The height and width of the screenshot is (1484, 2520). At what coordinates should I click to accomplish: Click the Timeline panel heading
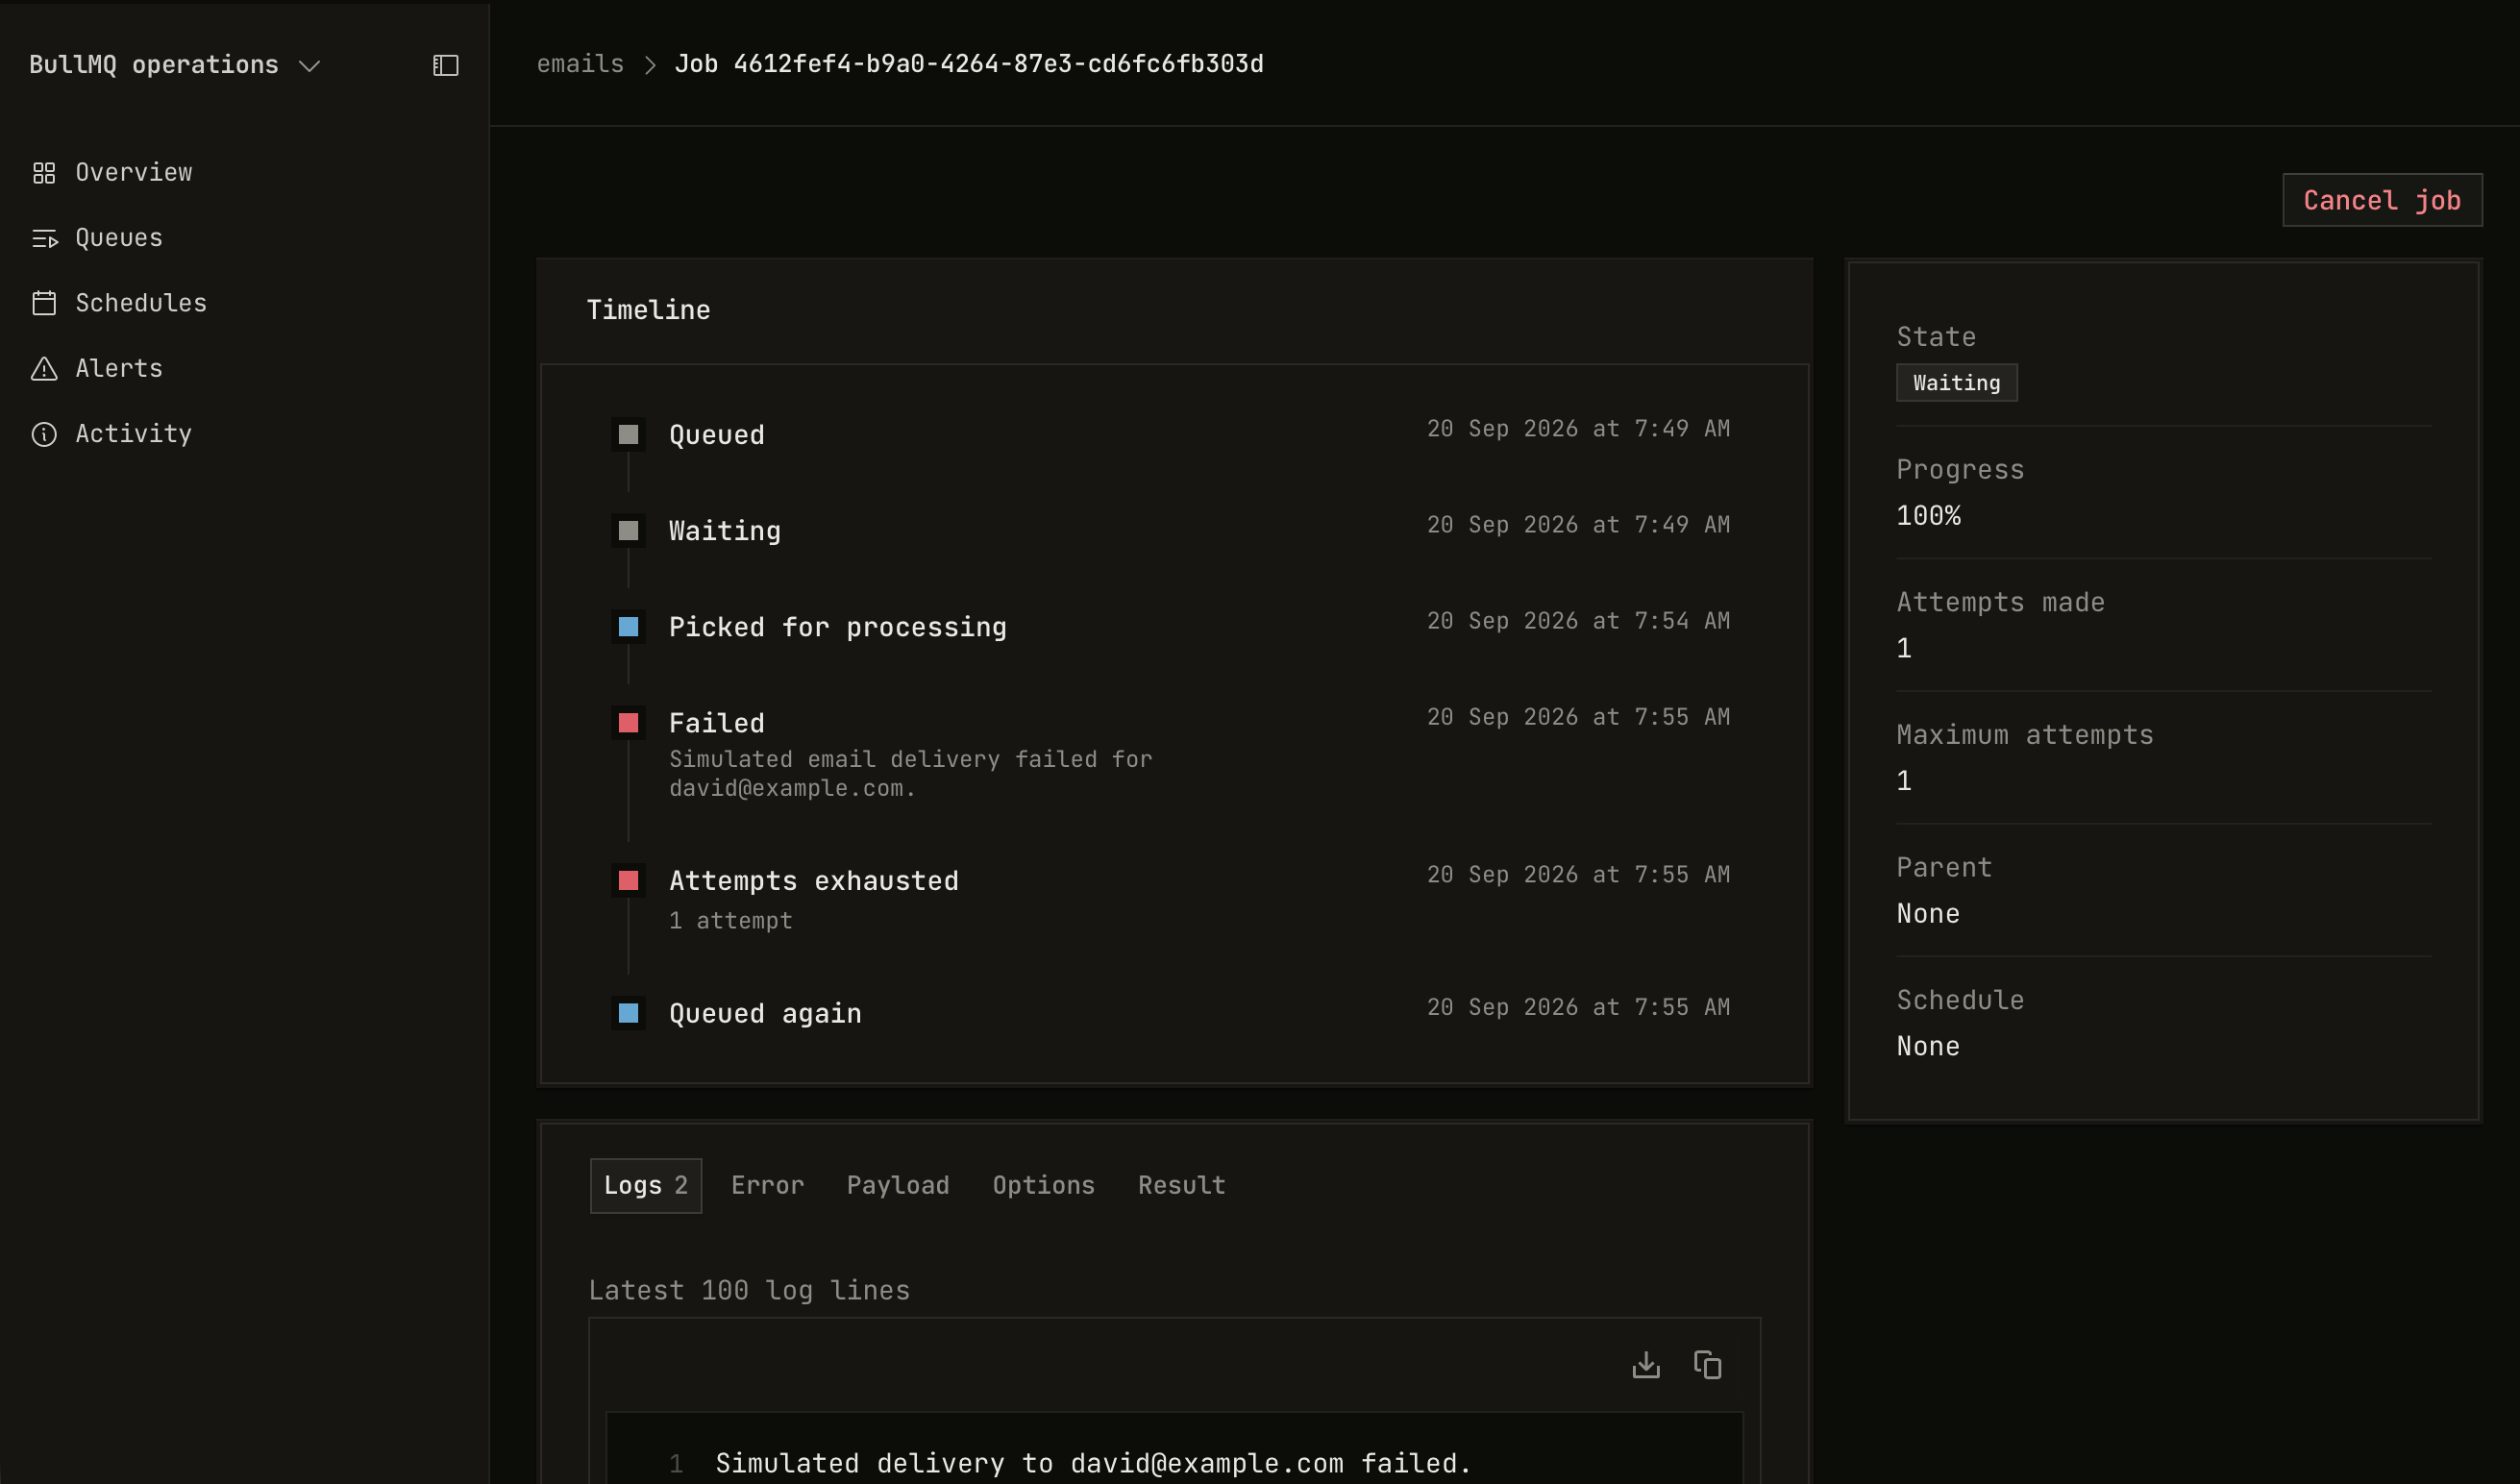tap(648, 310)
